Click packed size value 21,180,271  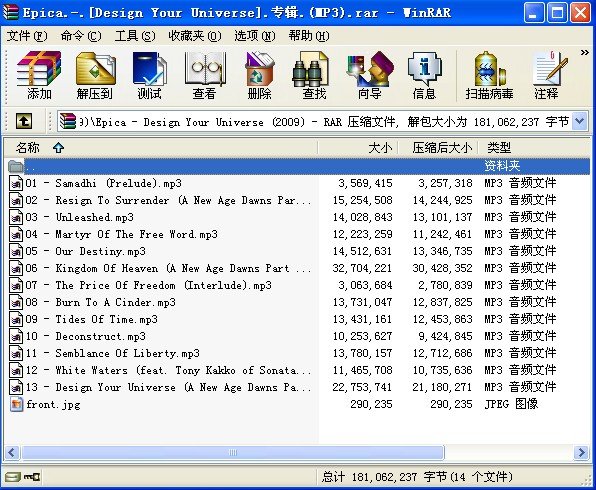pos(442,387)
